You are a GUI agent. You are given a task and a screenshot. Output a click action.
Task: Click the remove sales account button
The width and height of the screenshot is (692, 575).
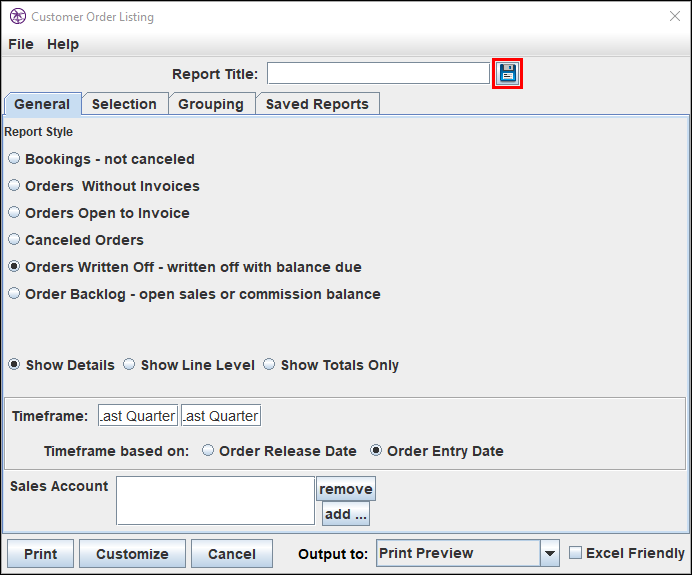point(346,489)
